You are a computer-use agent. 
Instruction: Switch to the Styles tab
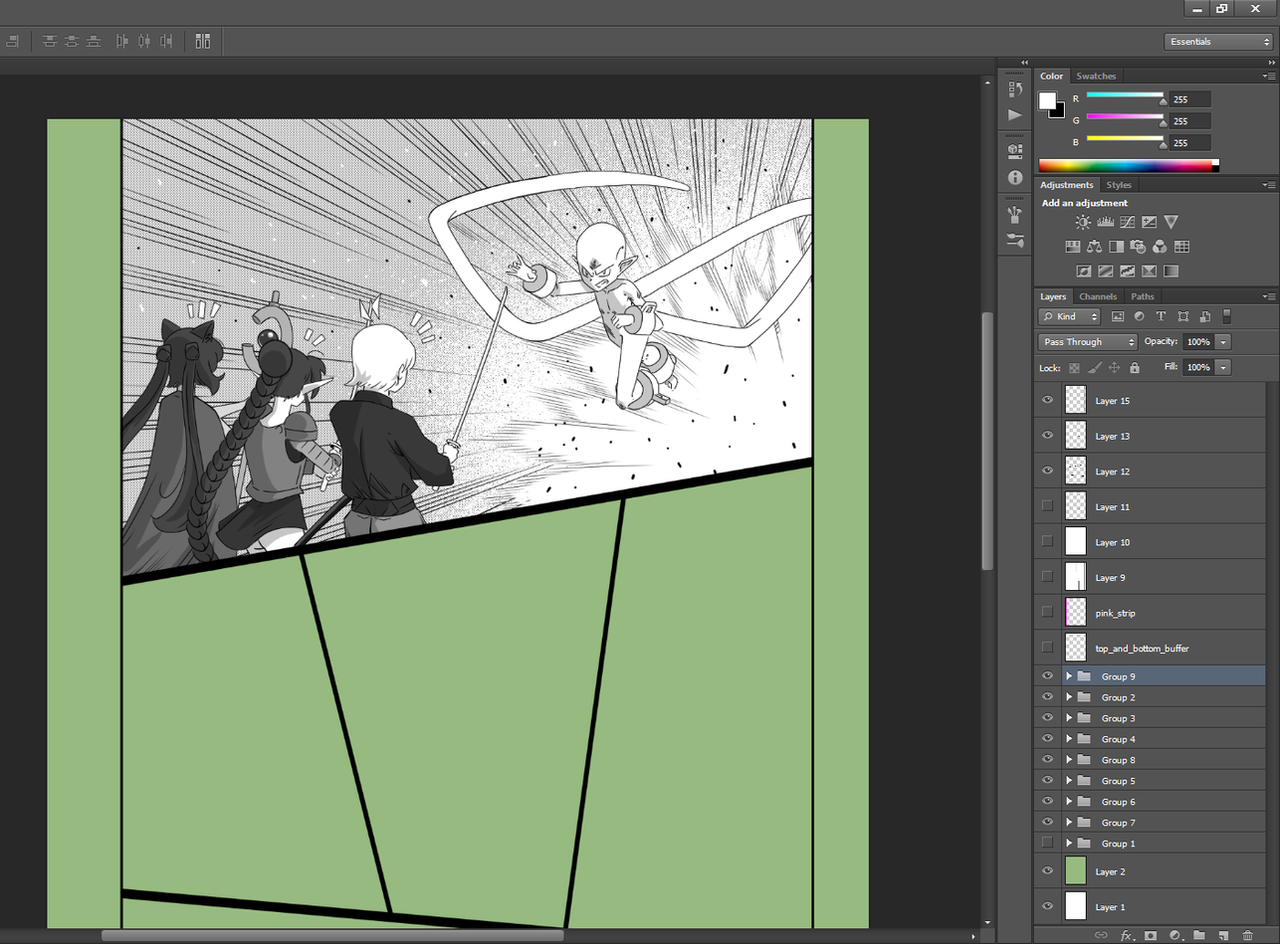1118,185
